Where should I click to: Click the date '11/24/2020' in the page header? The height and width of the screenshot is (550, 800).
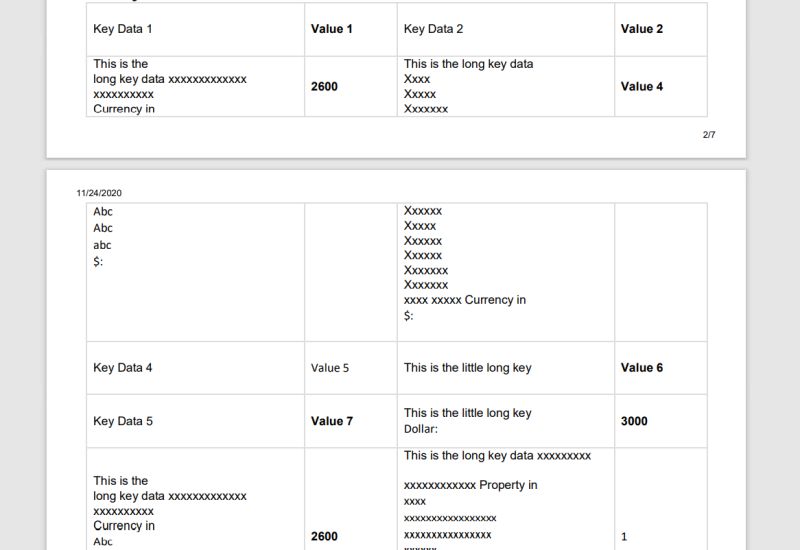point(99,193)
